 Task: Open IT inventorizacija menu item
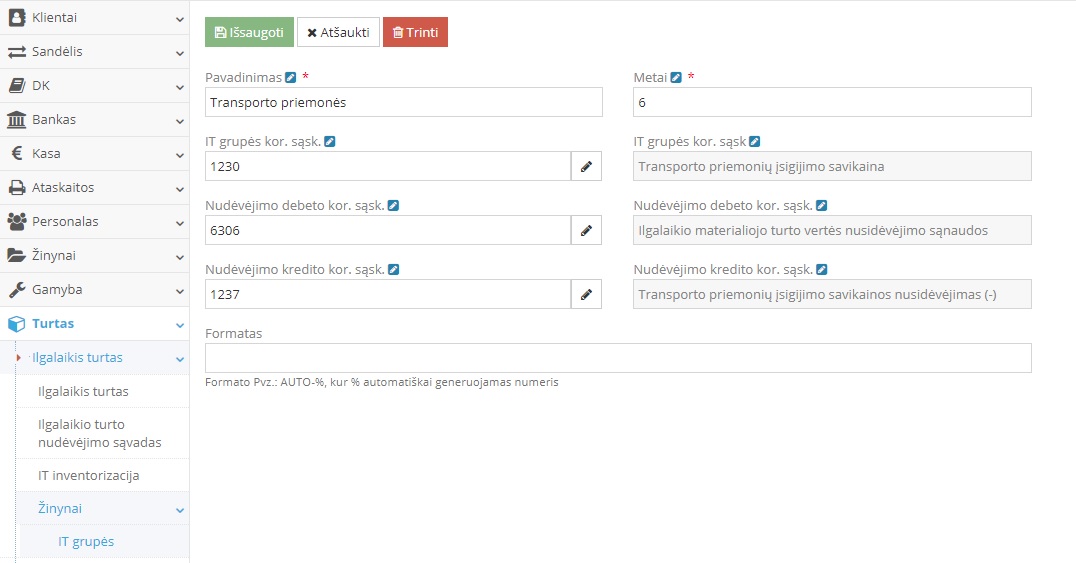(88, 475)
